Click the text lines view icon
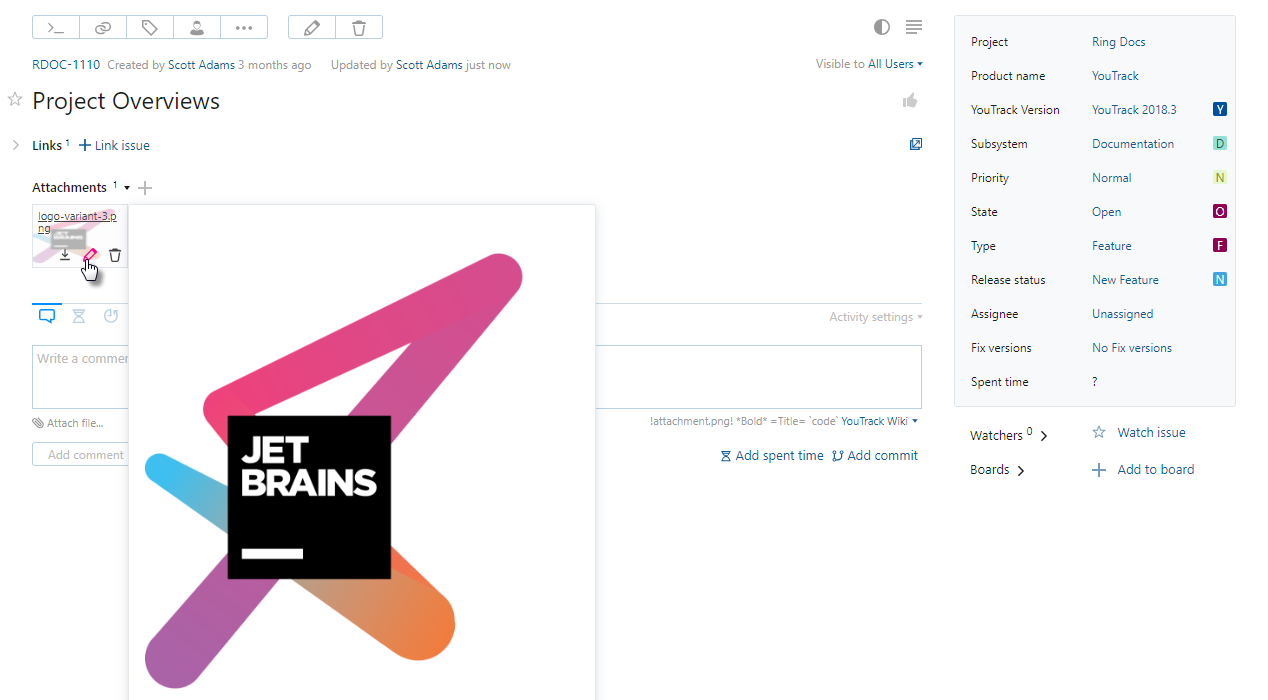 tap(914, 27)
